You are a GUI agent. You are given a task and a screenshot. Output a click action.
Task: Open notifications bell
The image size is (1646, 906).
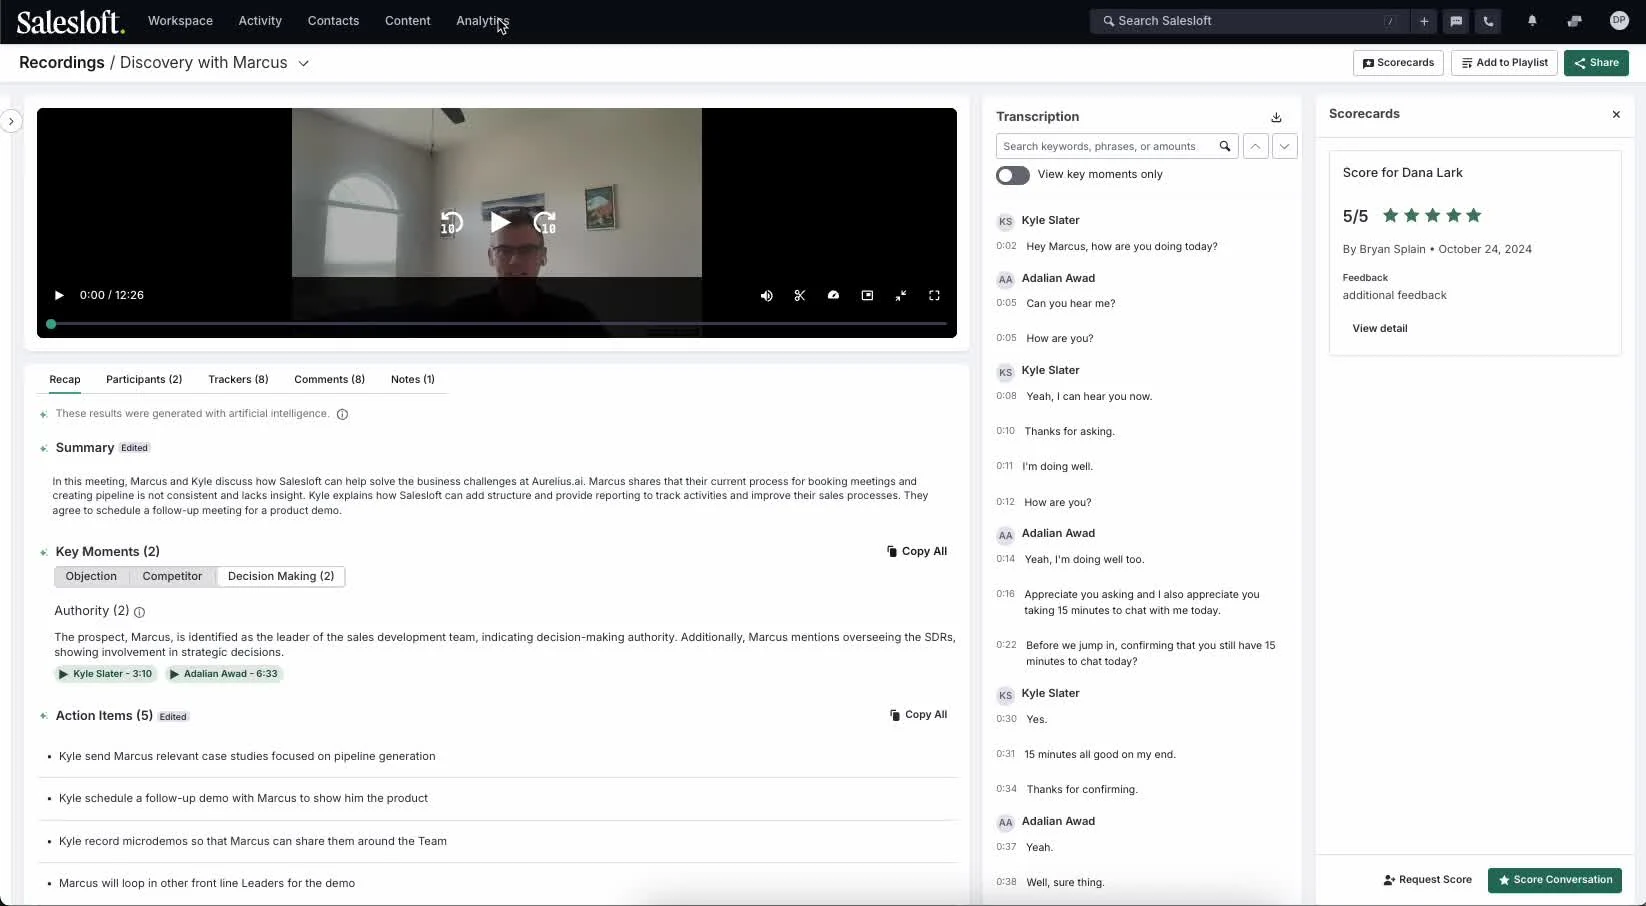pyautogui.click(x=1532, y=21)
